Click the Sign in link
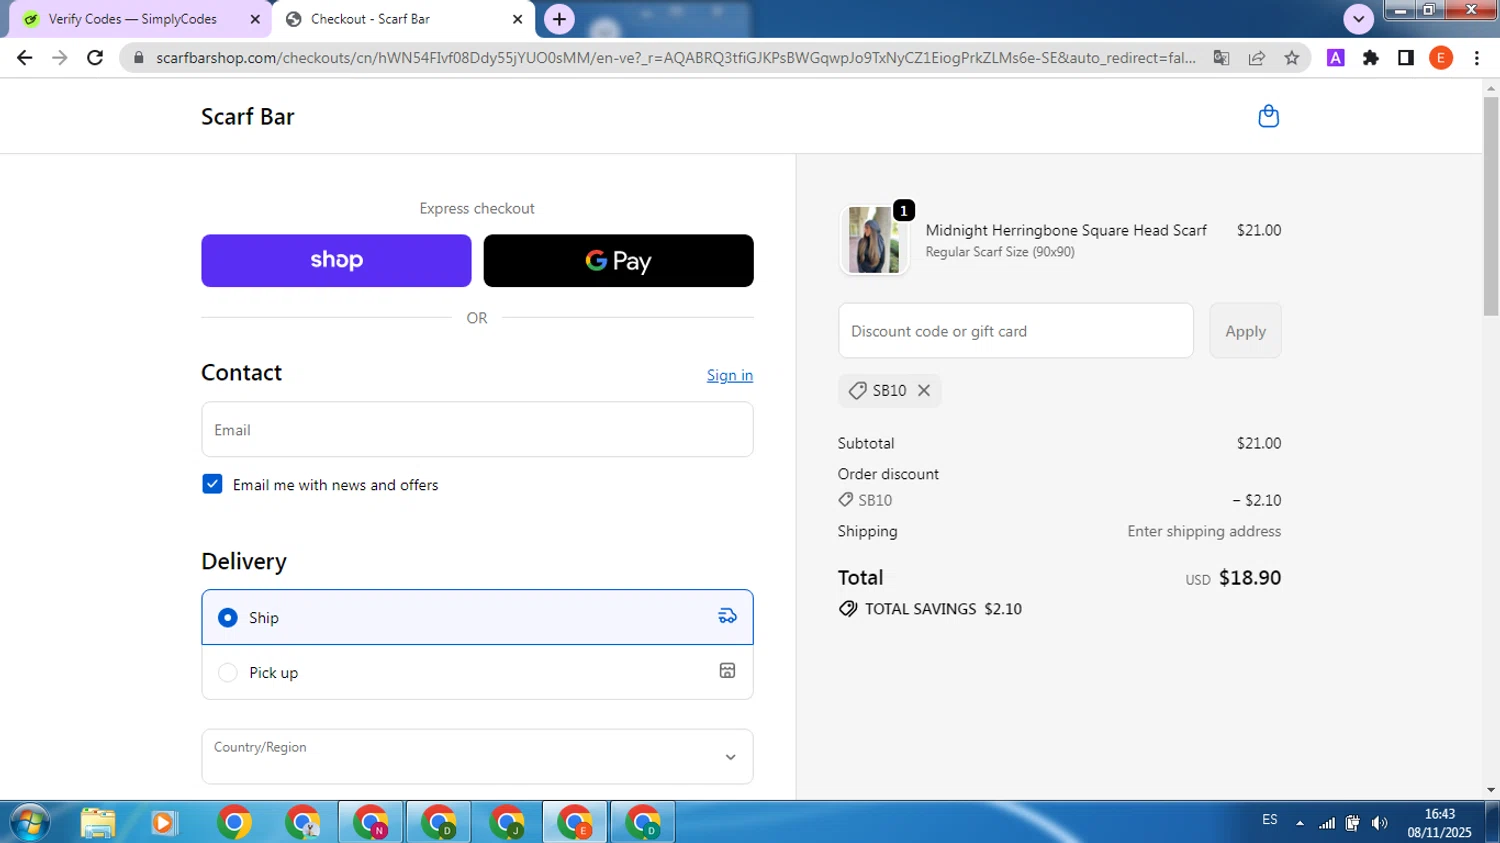The width and height of the screenshot is (1500, 843). 730,375
